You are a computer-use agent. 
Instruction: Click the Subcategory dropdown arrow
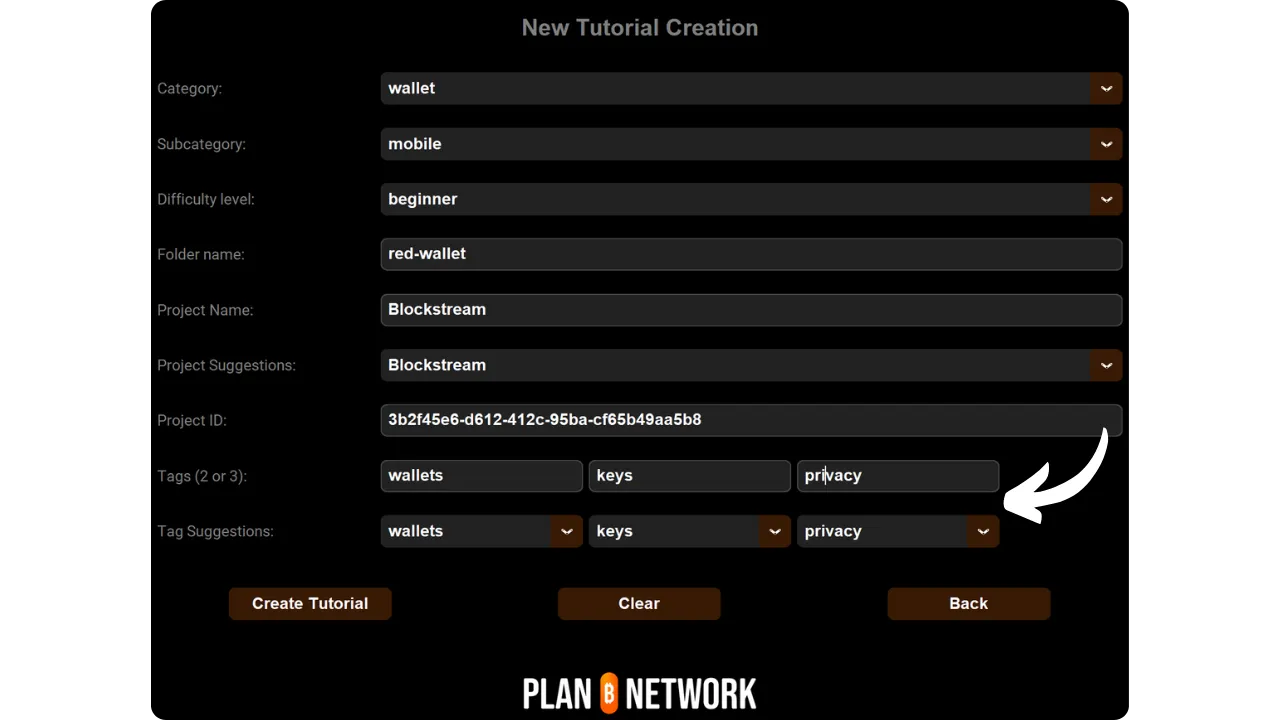(x=1106, y=144)
